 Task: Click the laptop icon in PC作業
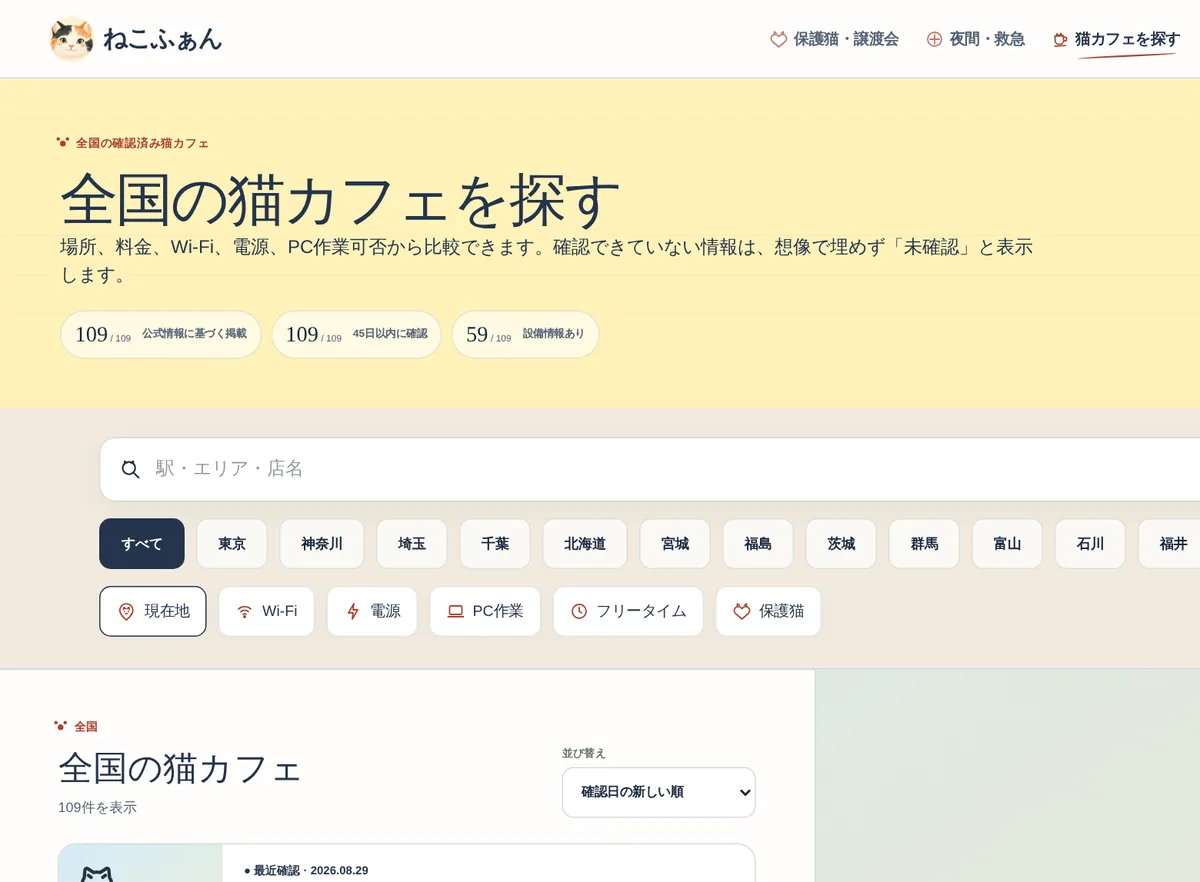(x=455, y=611)
